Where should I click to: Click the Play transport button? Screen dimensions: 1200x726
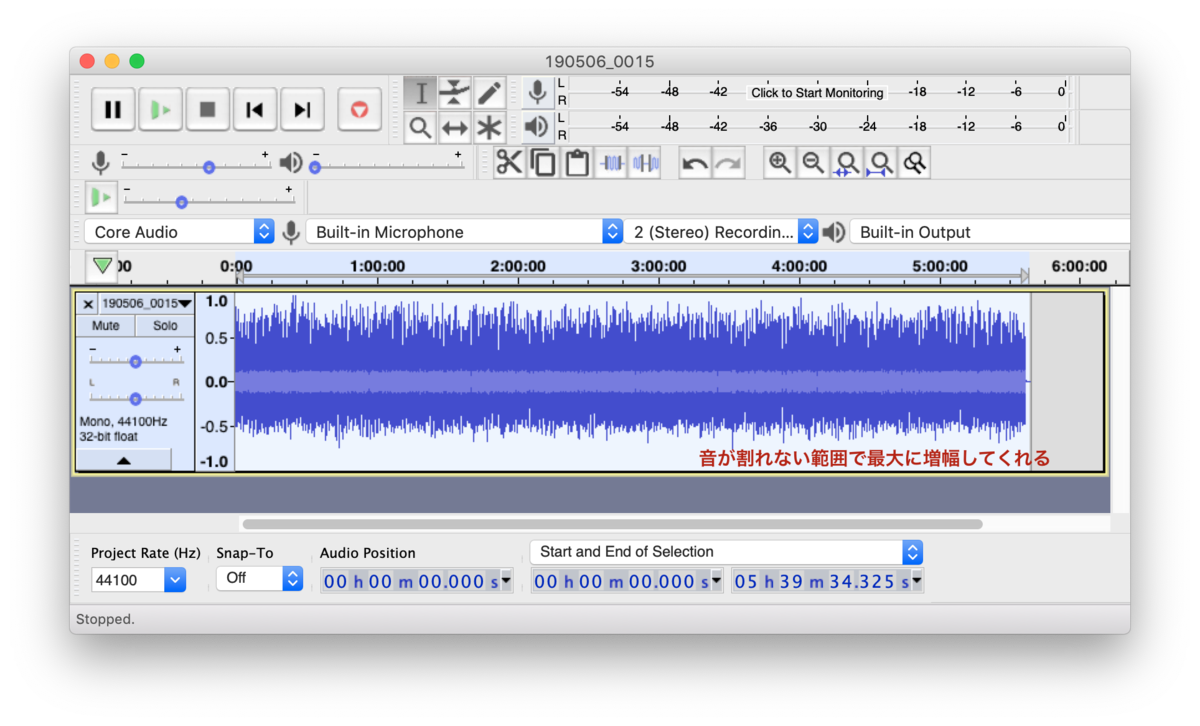pos(160,110)
